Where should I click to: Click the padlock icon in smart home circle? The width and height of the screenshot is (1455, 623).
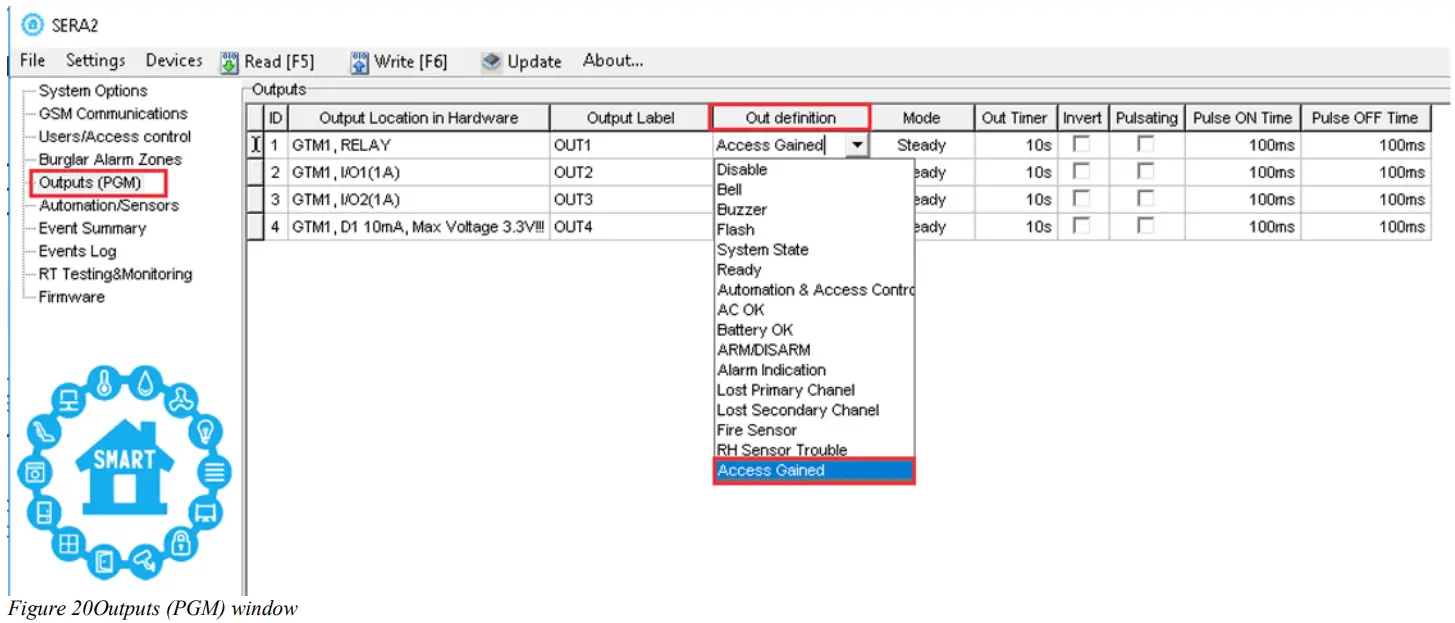click(179, 541)
